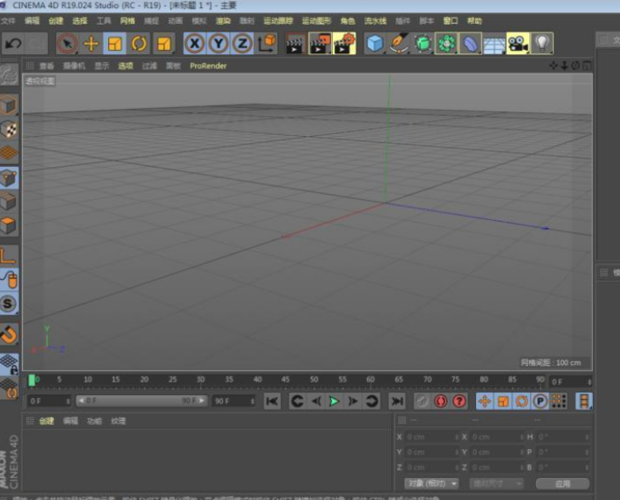This screenshot has width=620, height=500.
Task: Click stepper arrows on start frame 0 F
Action: pos(68,401)
